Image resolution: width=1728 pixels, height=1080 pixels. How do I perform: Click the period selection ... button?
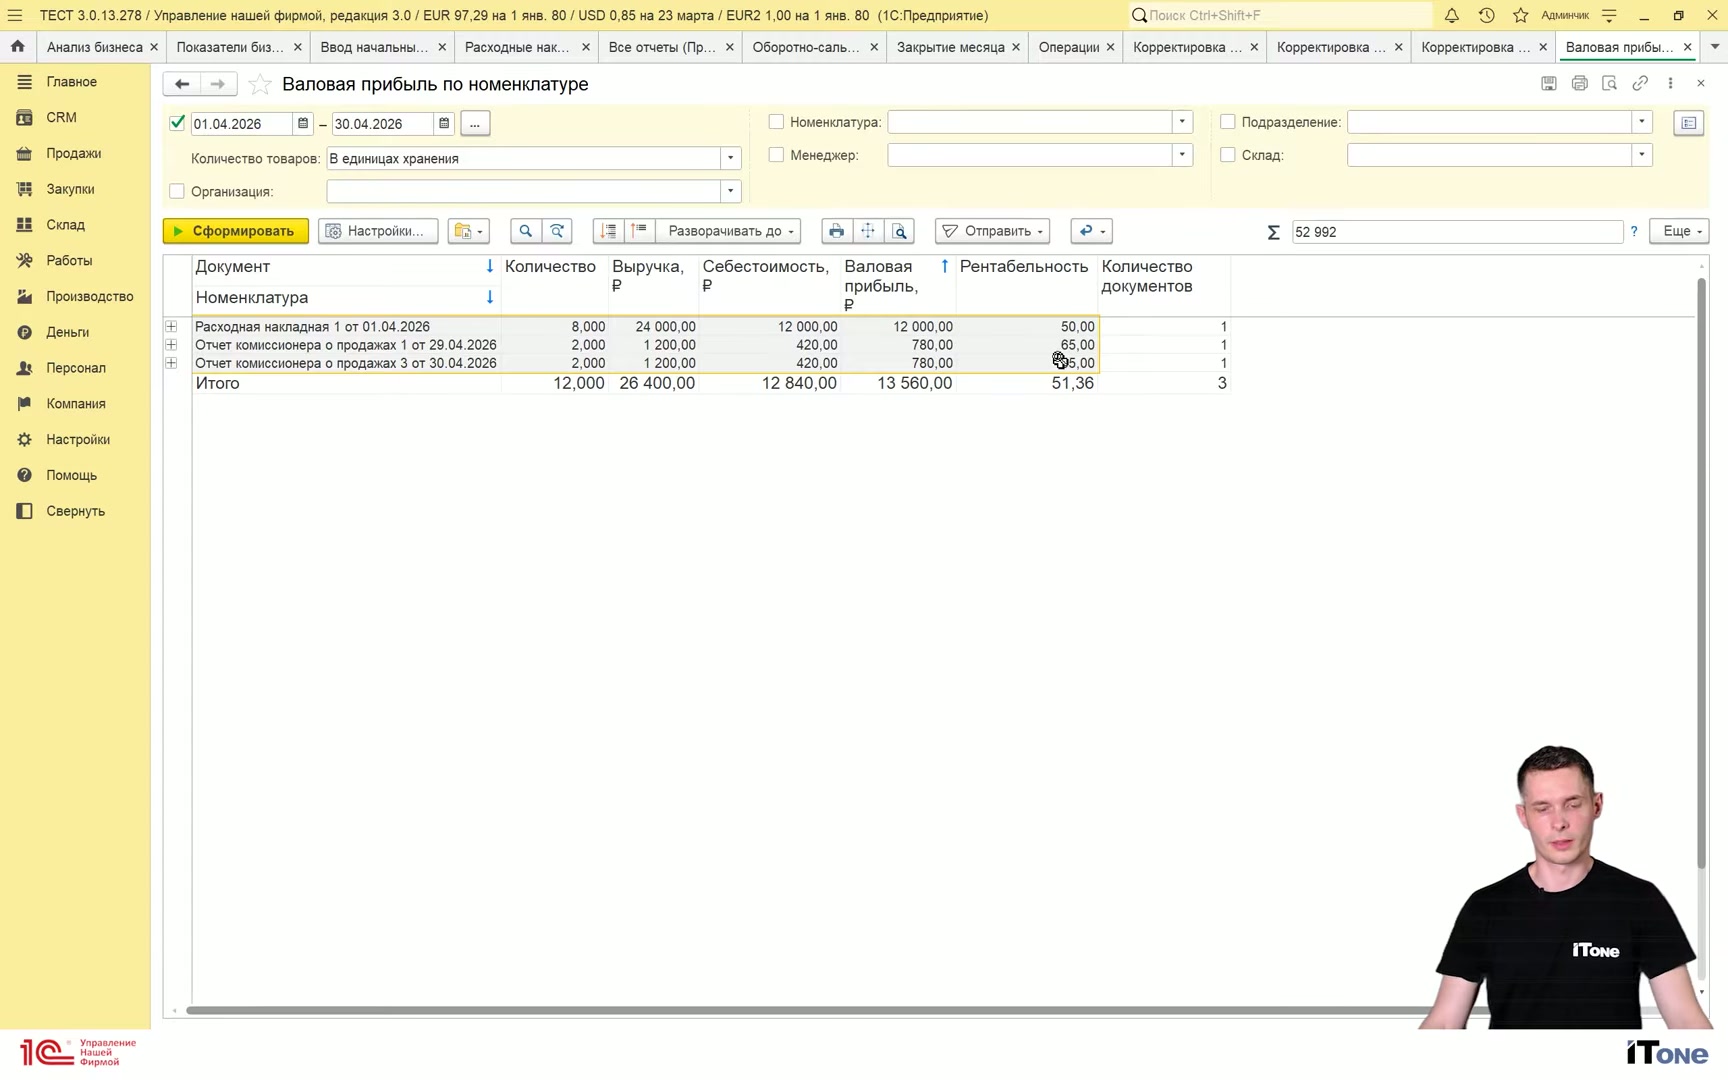click(475, 124)
